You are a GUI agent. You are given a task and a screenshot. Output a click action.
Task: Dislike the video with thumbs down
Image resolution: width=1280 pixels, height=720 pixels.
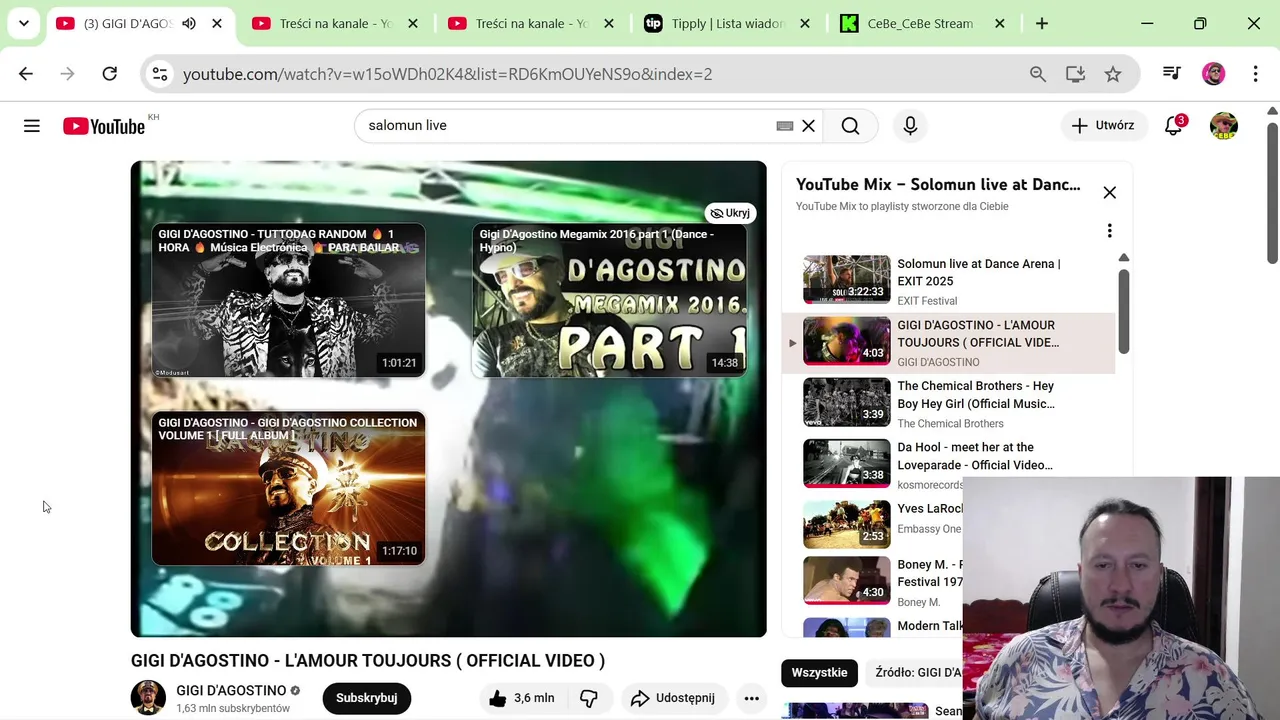(x=589, y=698)
